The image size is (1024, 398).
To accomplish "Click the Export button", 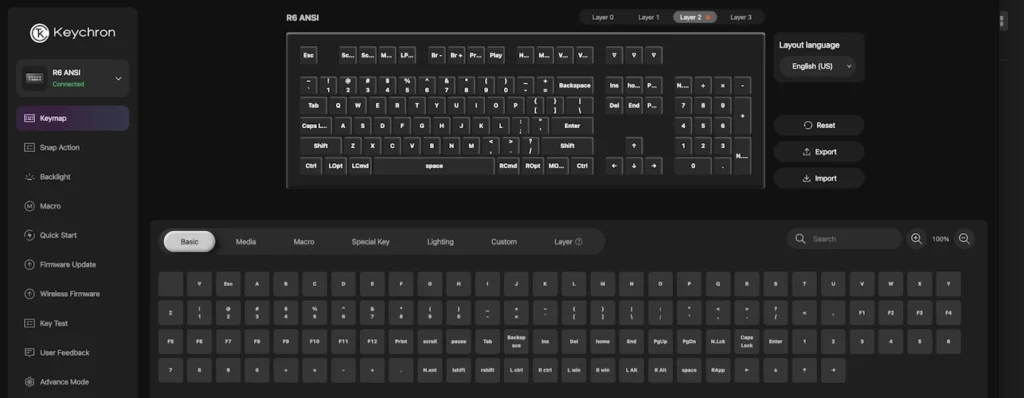I will point(819,152).
